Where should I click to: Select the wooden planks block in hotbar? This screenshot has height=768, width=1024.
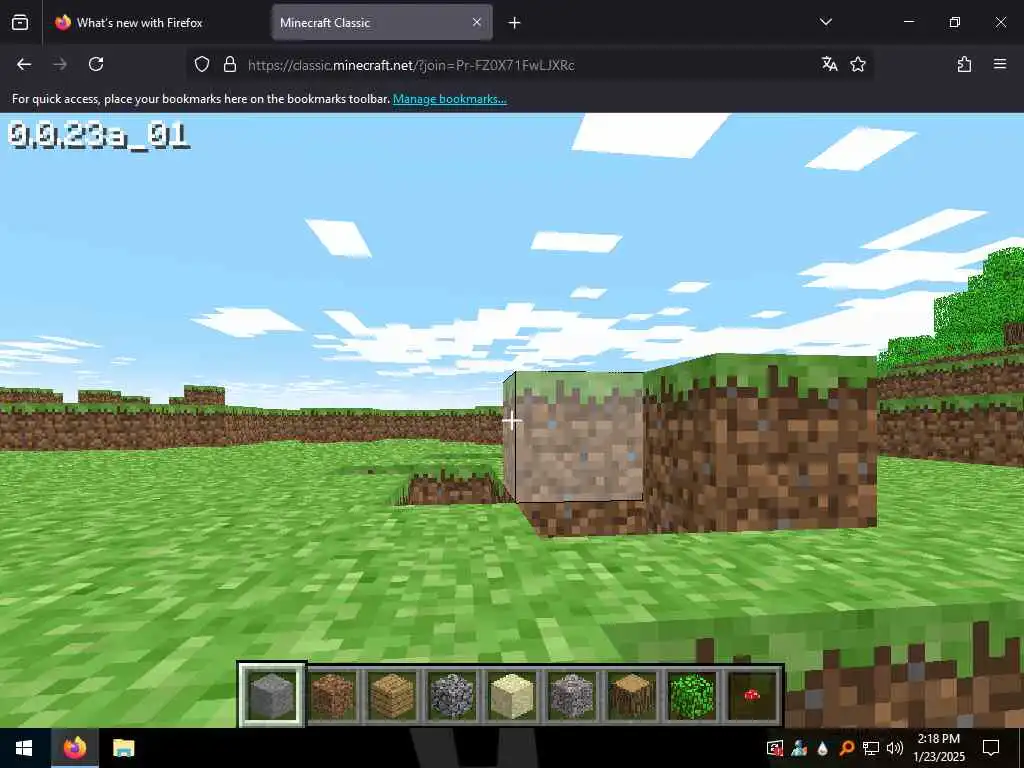click(x=392, y=696)
